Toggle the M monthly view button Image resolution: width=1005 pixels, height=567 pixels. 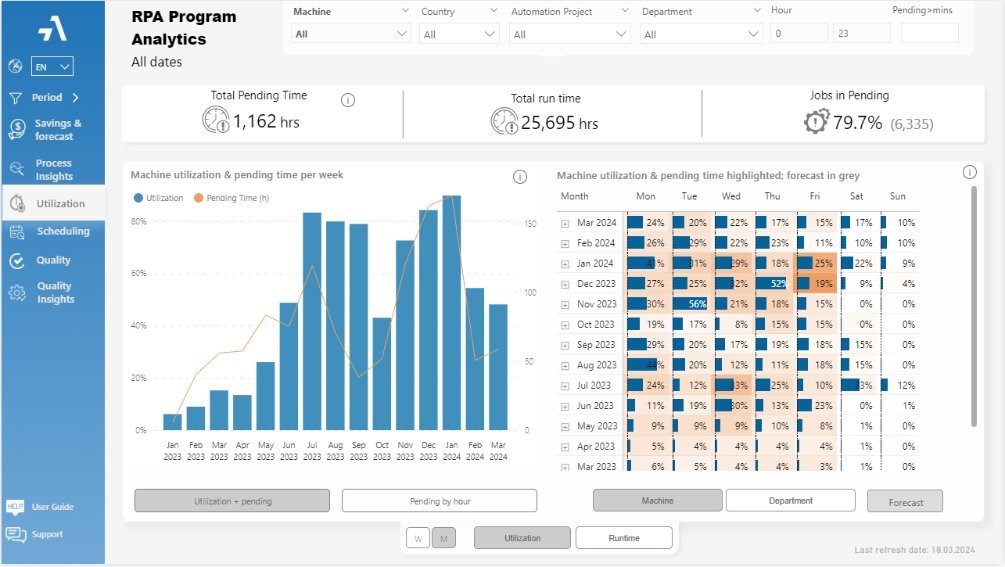click(444, 538)
